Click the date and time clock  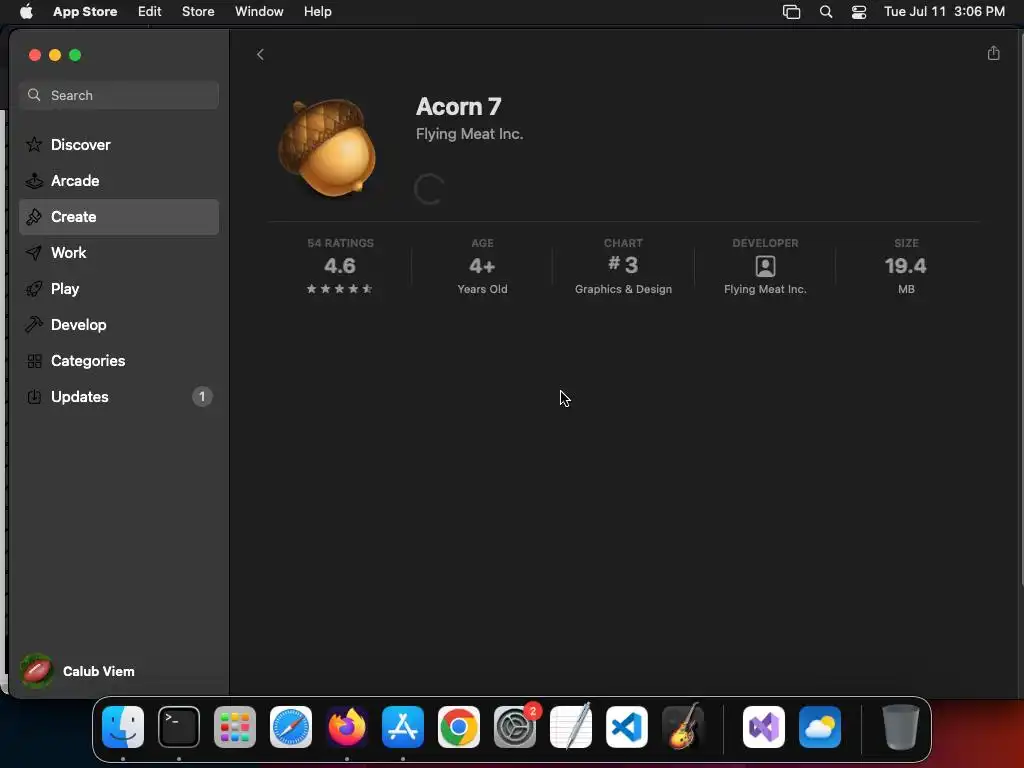tap(944, 12)
